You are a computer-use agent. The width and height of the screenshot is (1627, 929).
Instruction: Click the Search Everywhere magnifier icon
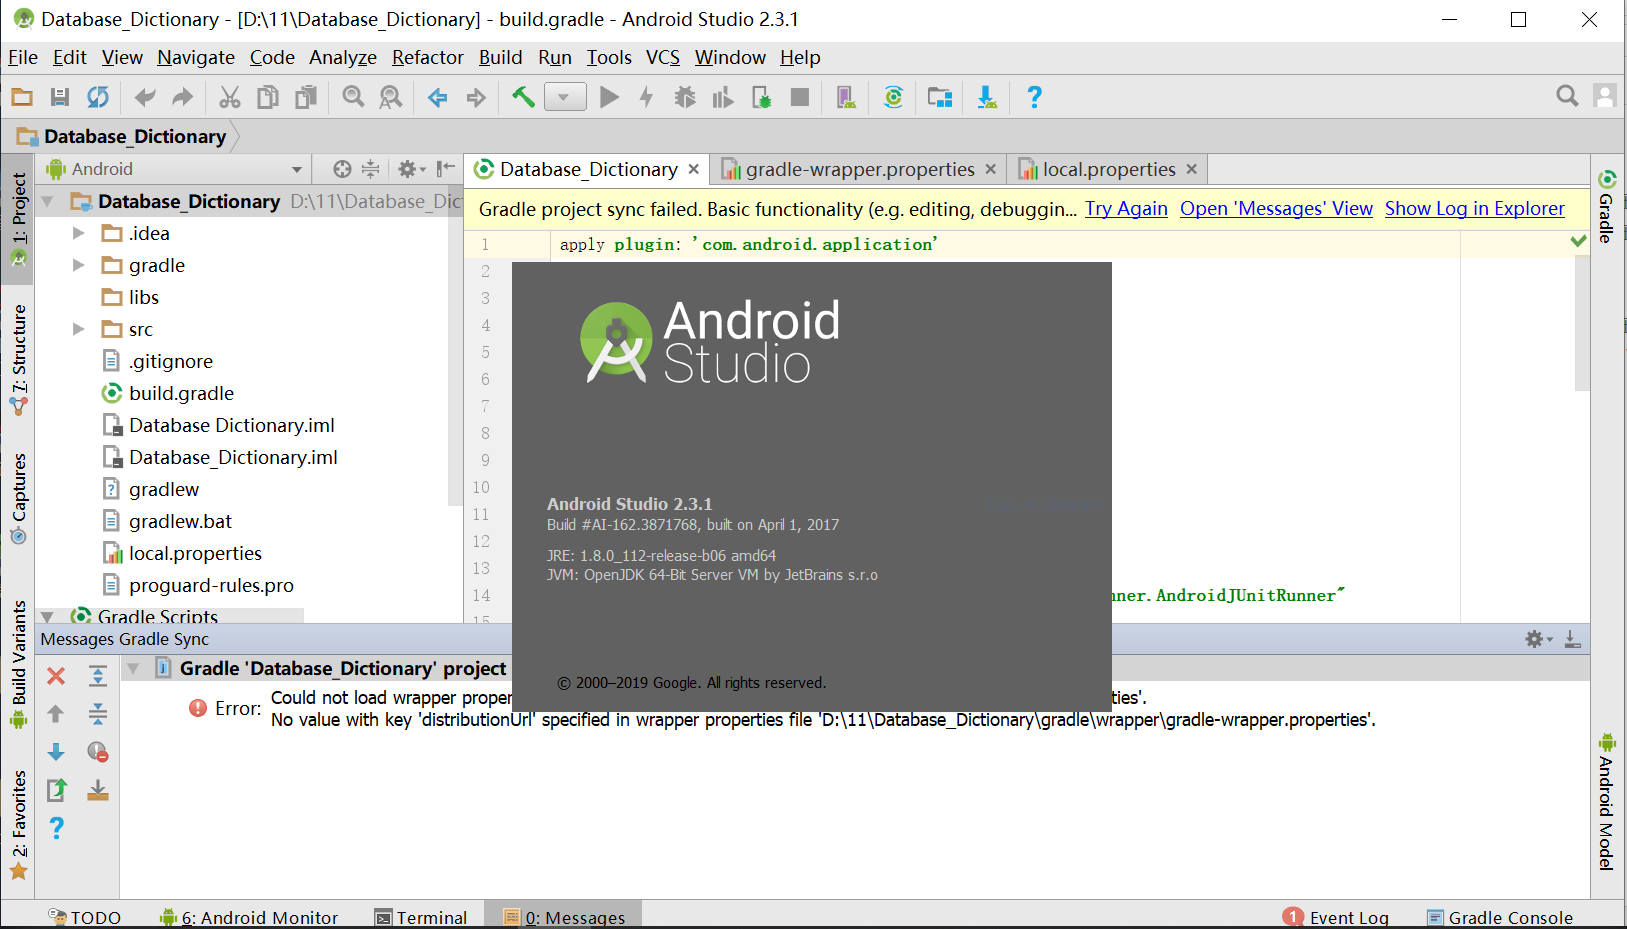pyautogui.click(x=1567, y=96)
